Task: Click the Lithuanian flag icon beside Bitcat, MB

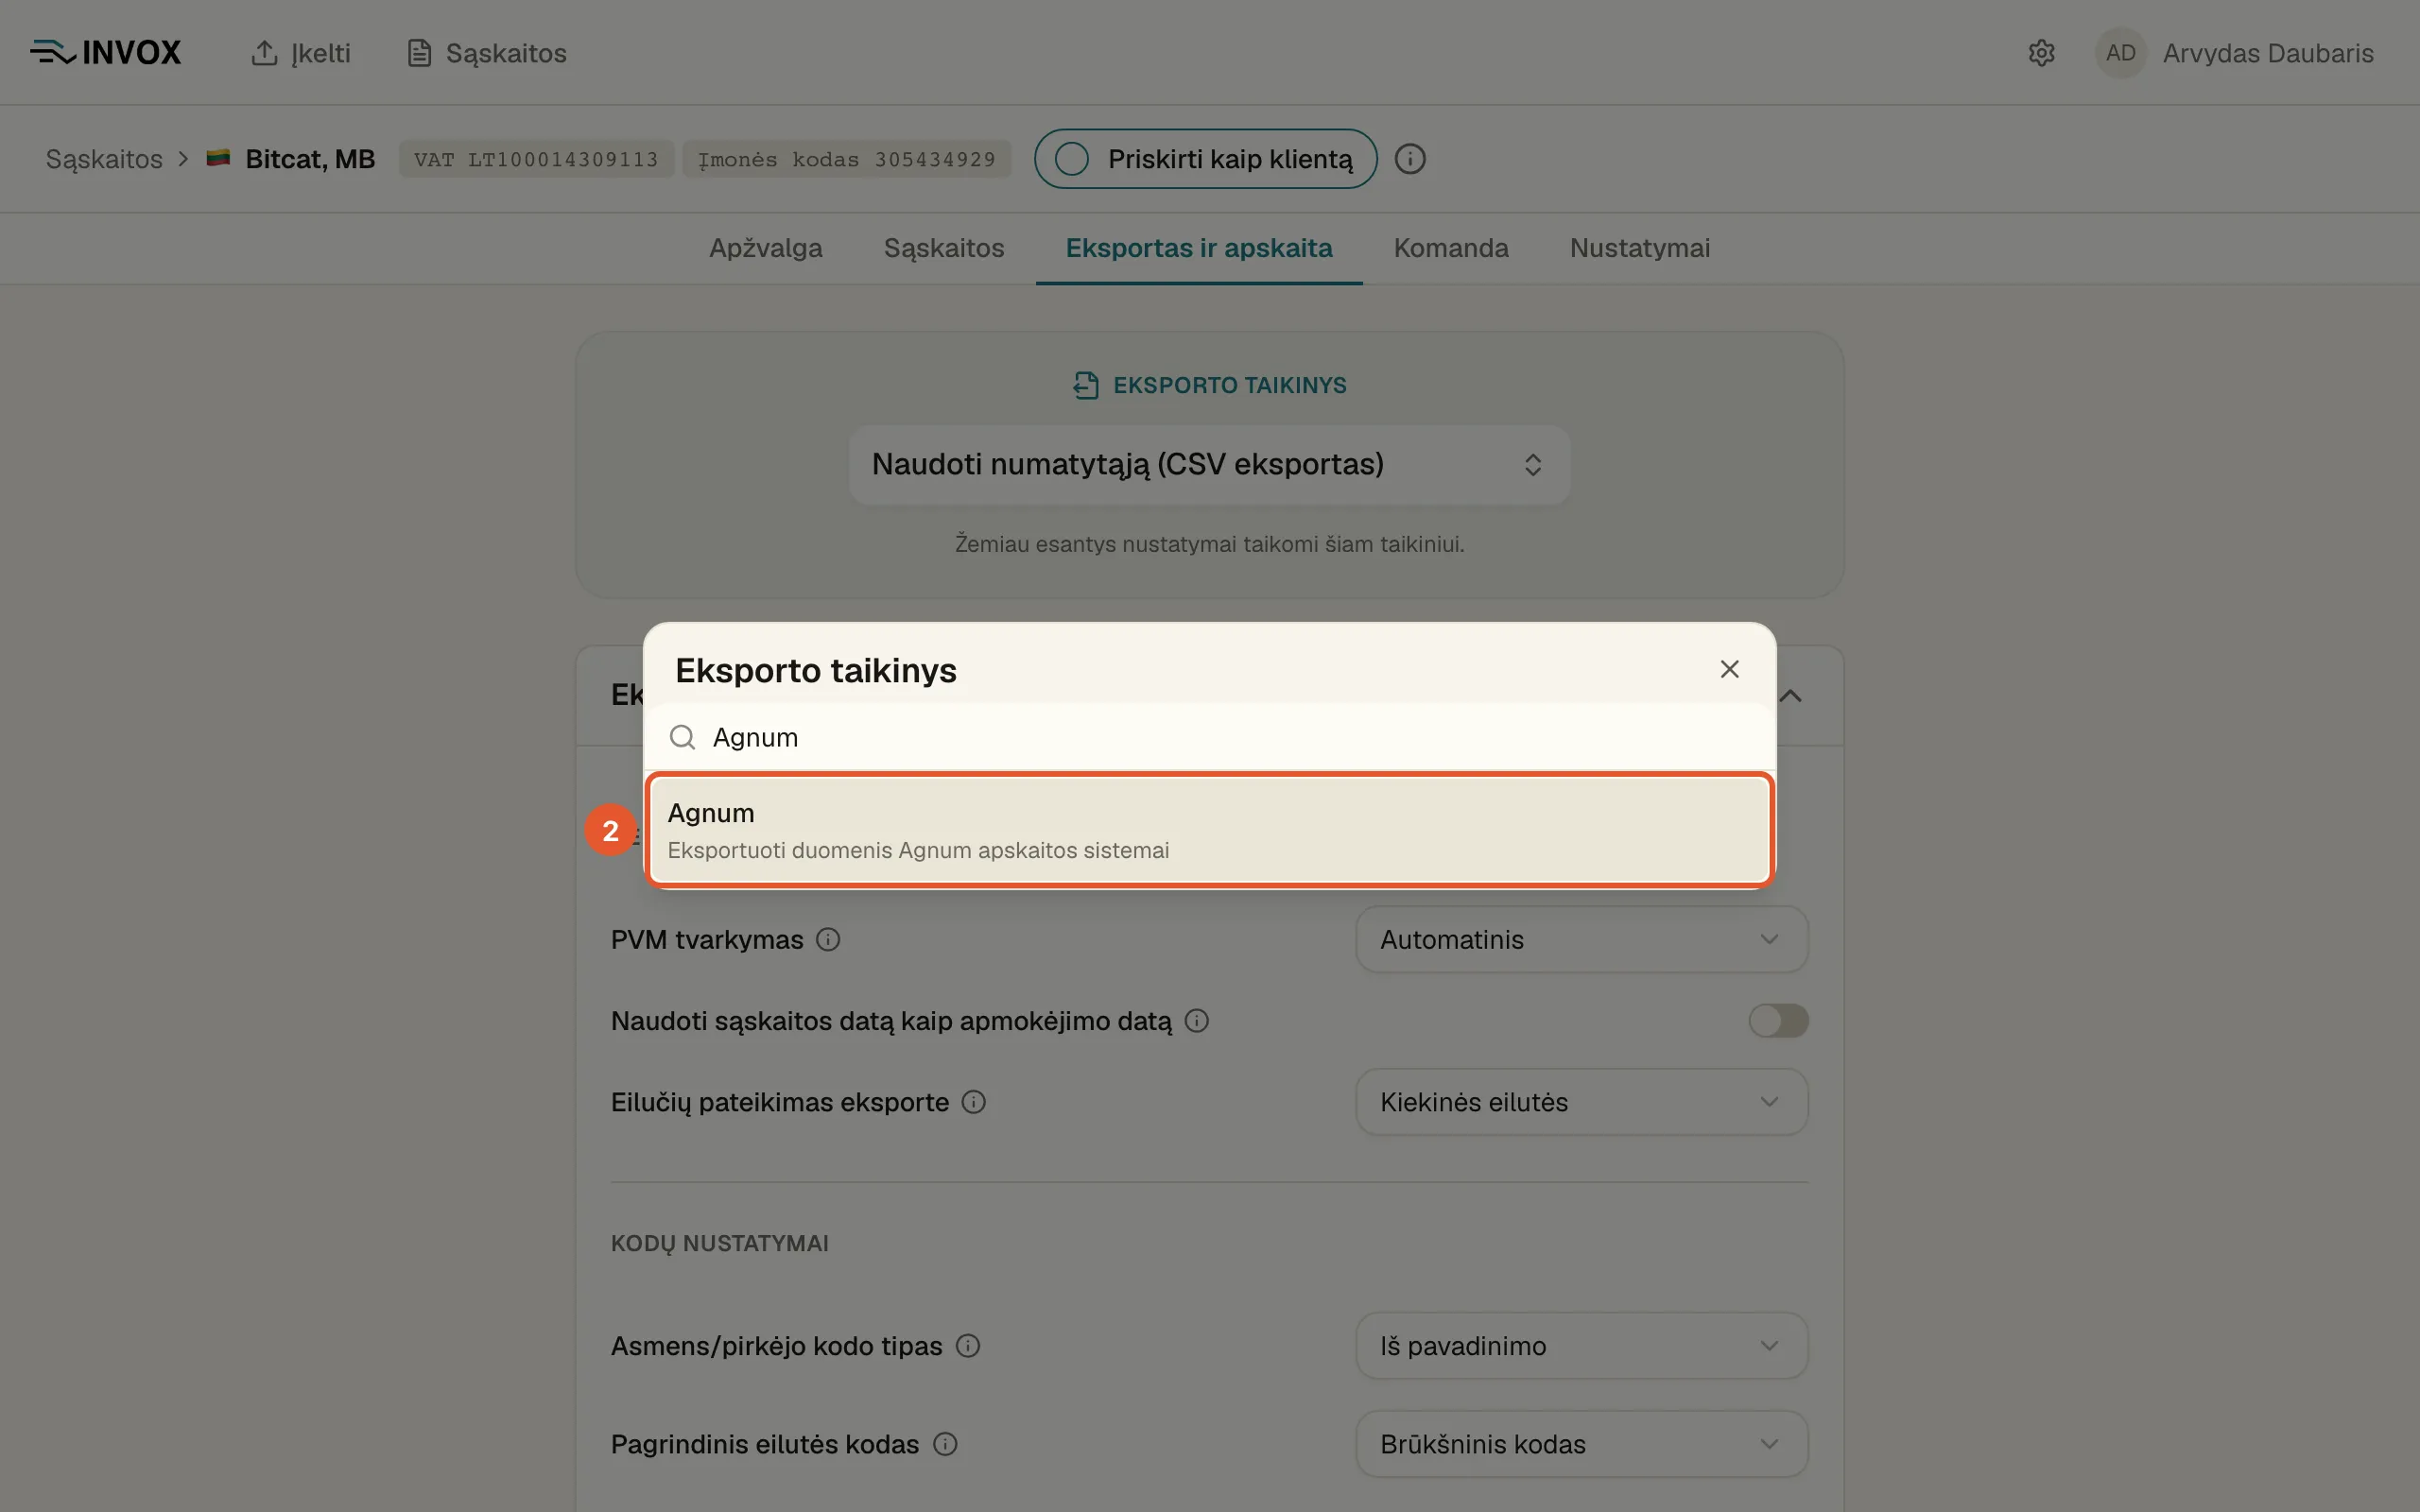Action: coord(218,158)
